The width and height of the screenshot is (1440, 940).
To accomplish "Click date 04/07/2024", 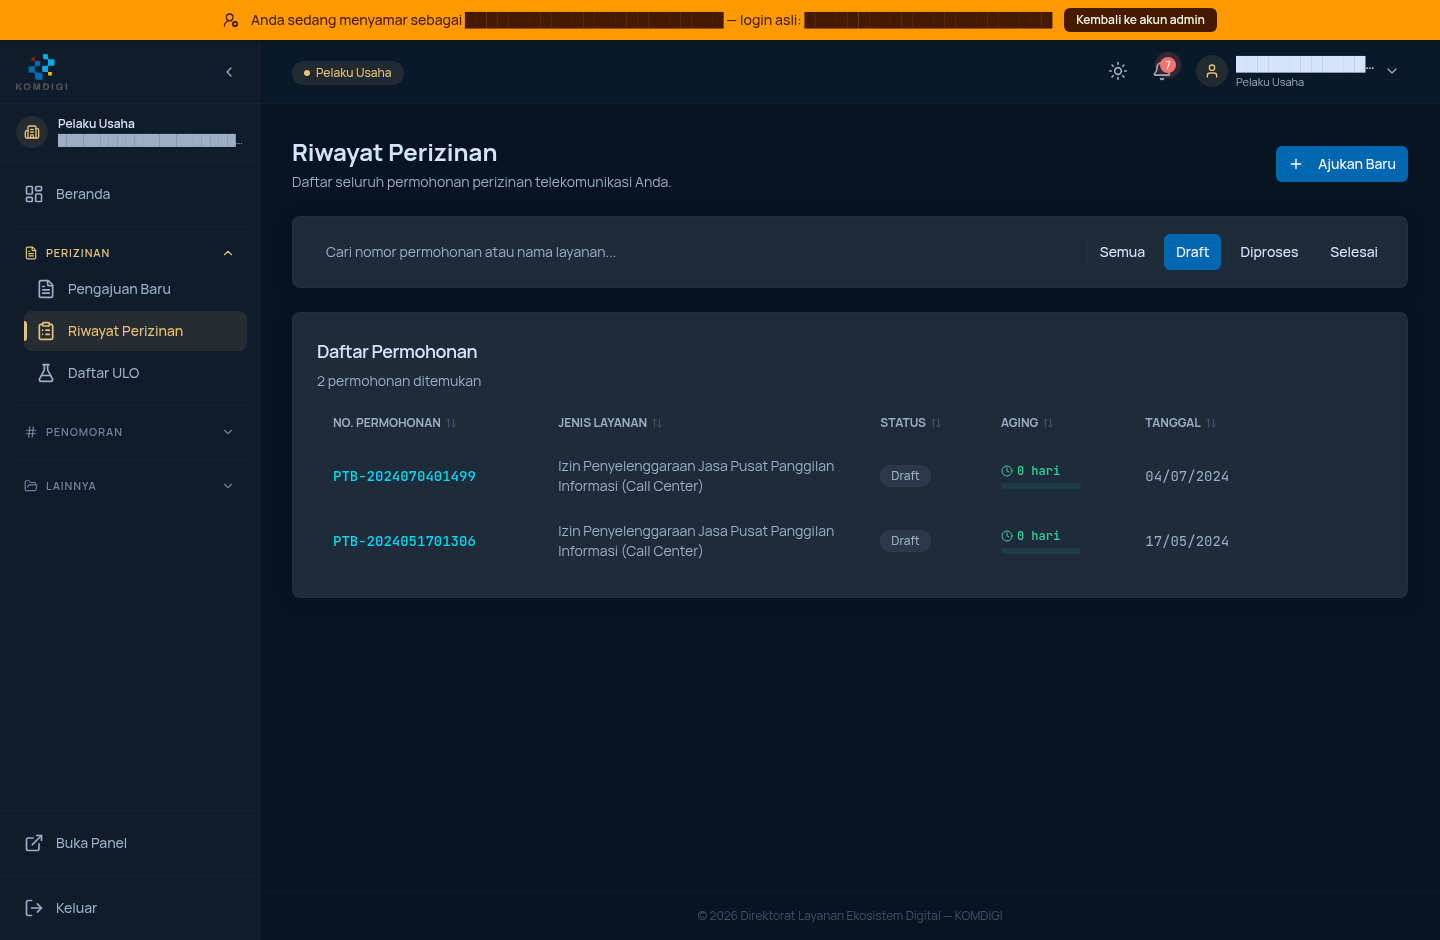I will [1187, 476].
